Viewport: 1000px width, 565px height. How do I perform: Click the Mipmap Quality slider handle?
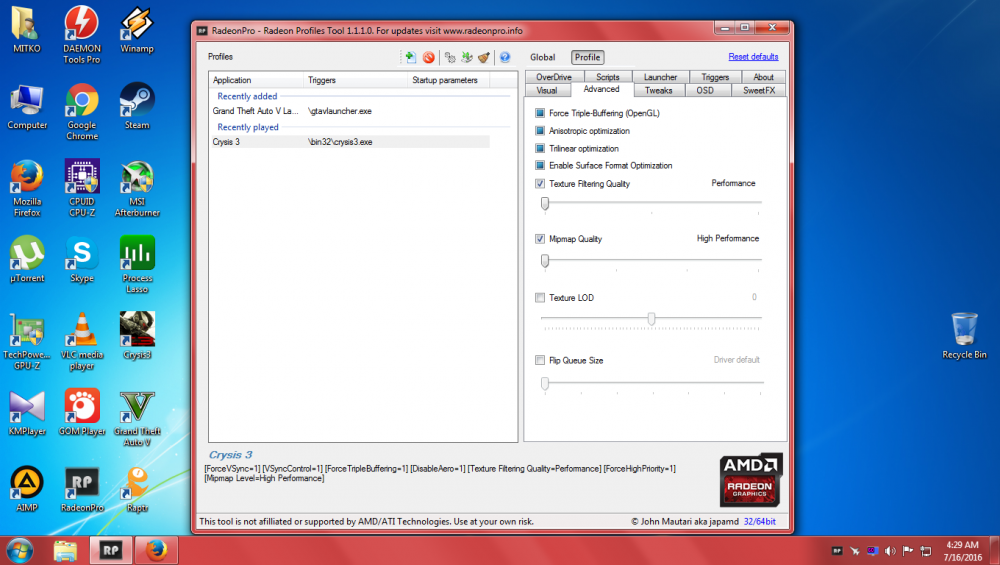(545, 261)
